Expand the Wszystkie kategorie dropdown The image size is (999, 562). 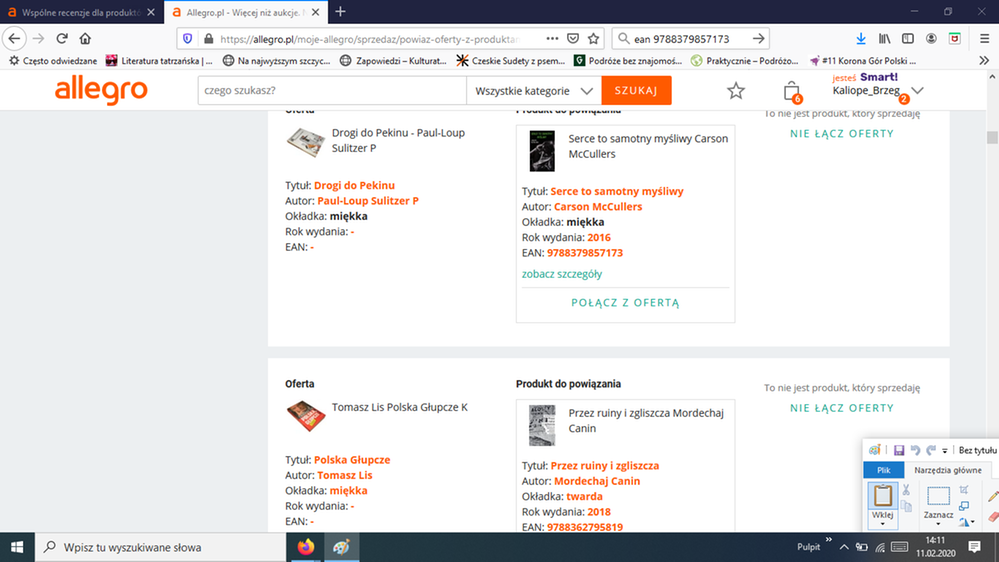coord(534,91)
